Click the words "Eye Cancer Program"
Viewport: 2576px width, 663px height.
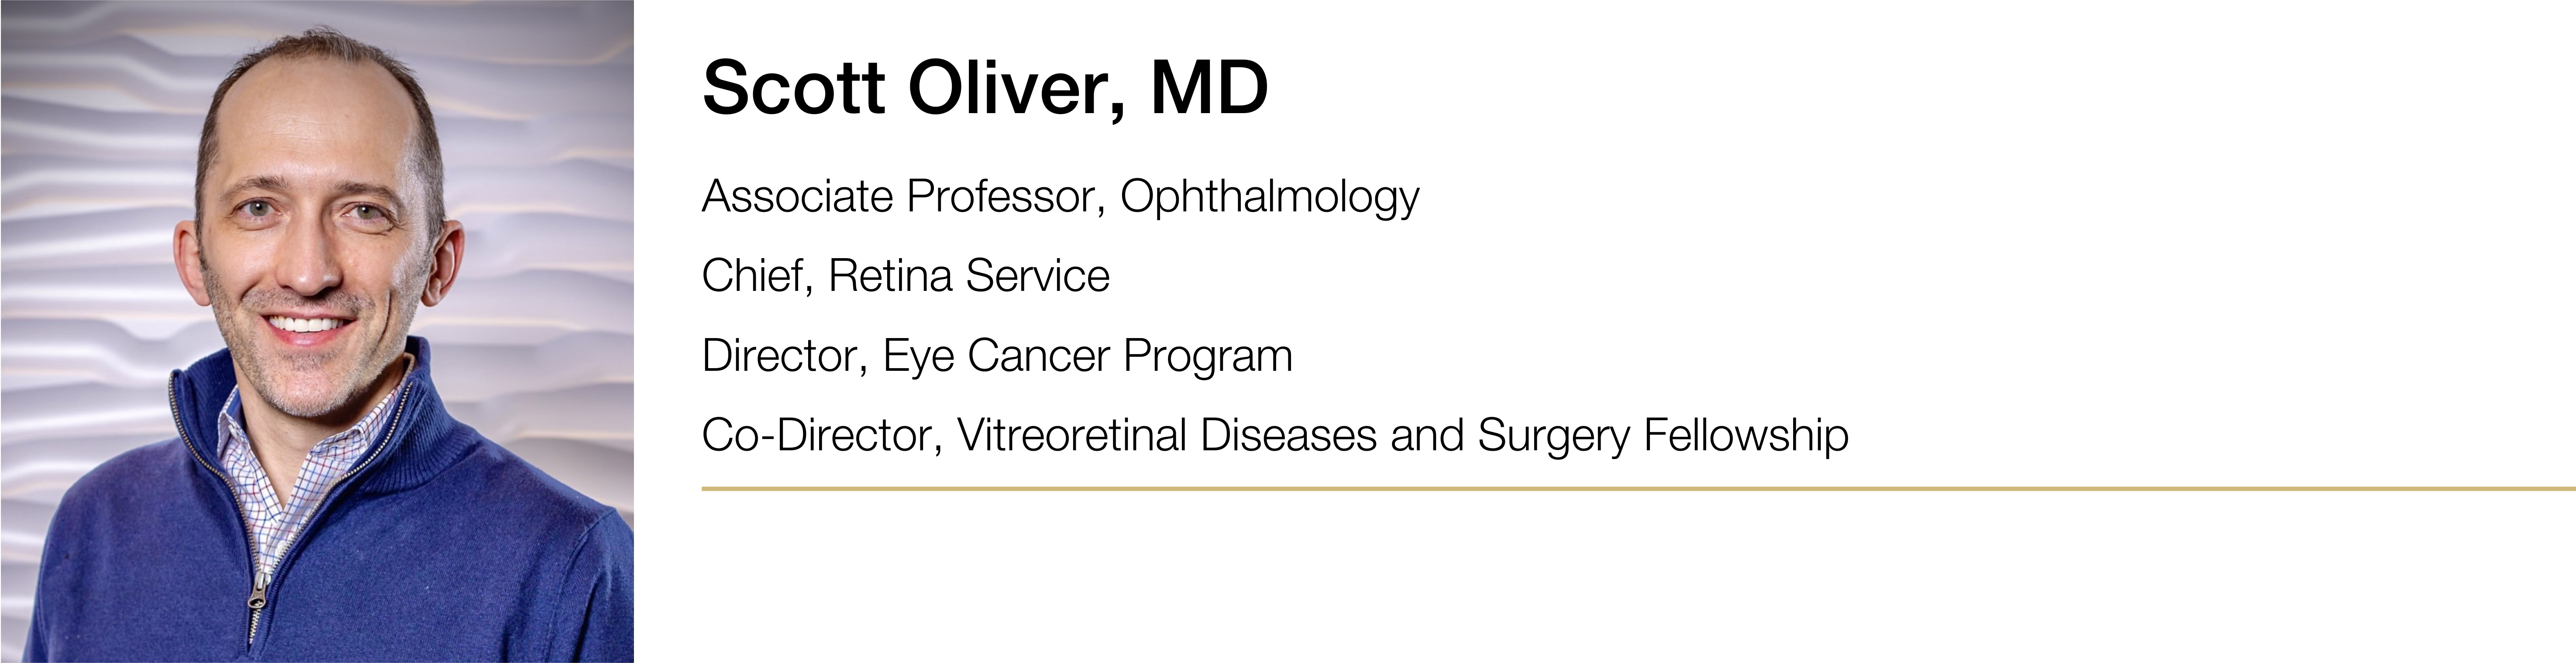(x=1087, y=356)
